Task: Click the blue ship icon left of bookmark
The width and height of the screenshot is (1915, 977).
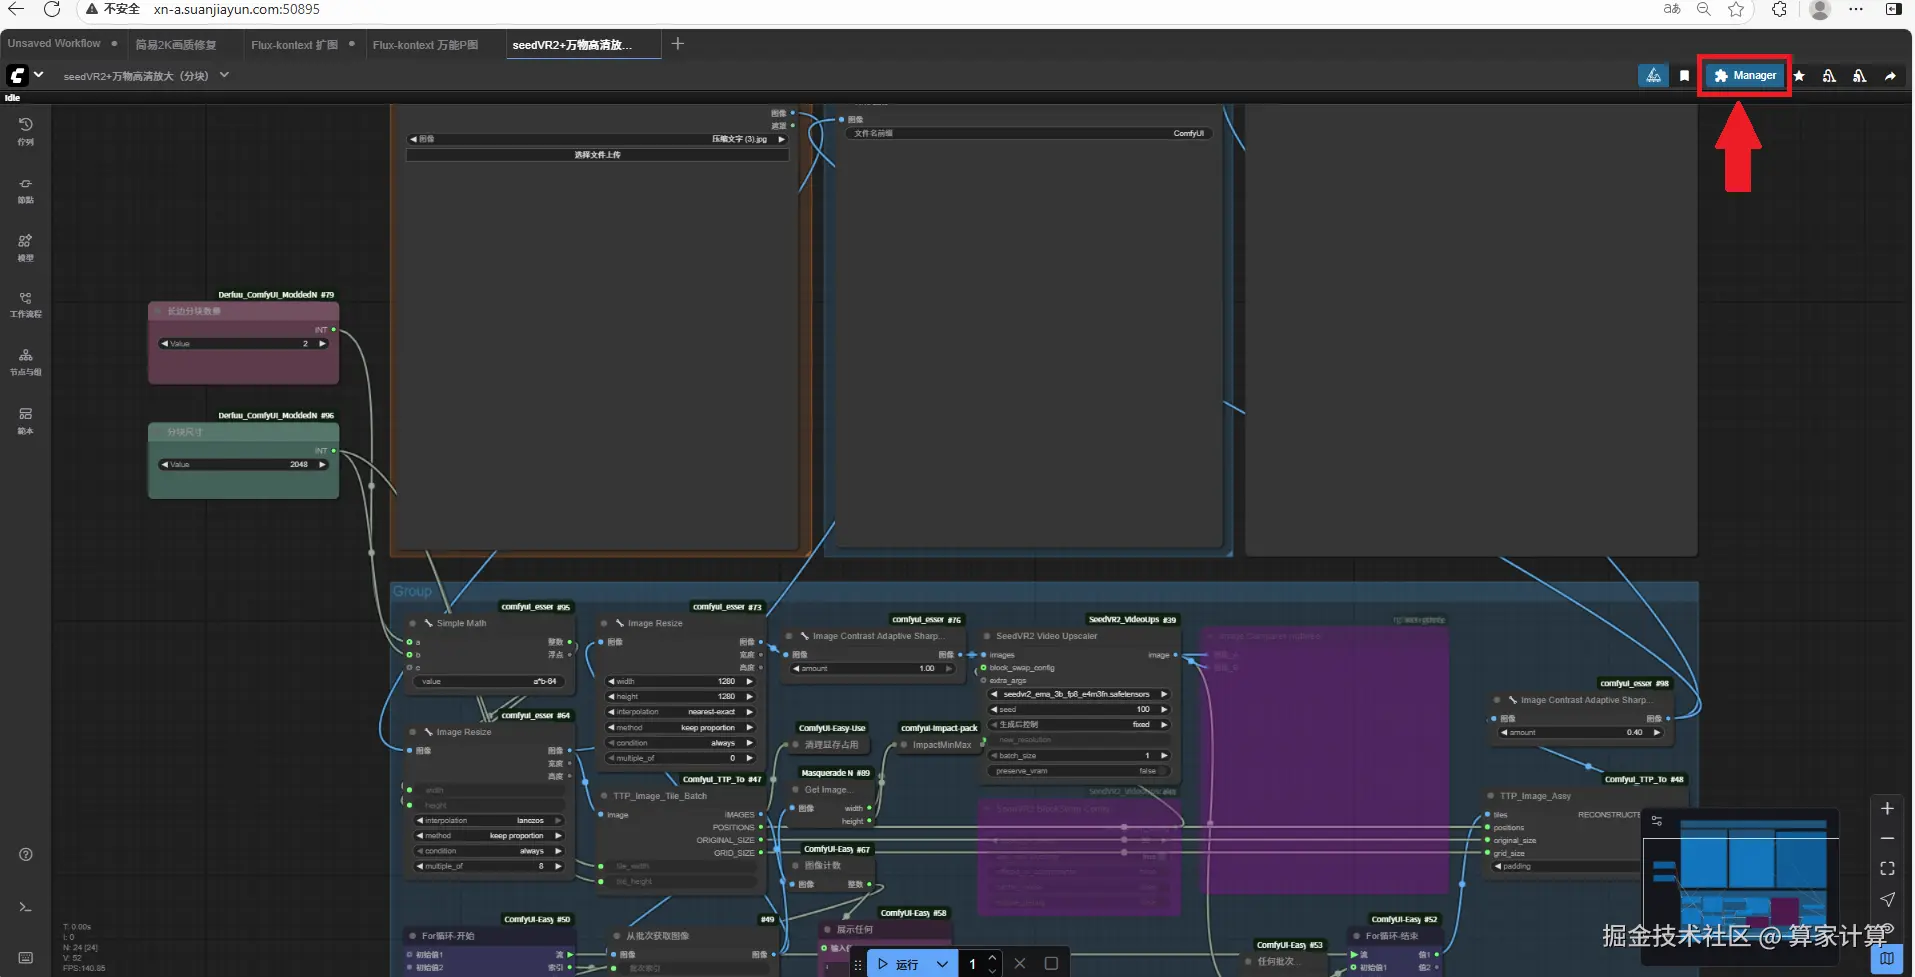Action: click(1653, 76)
